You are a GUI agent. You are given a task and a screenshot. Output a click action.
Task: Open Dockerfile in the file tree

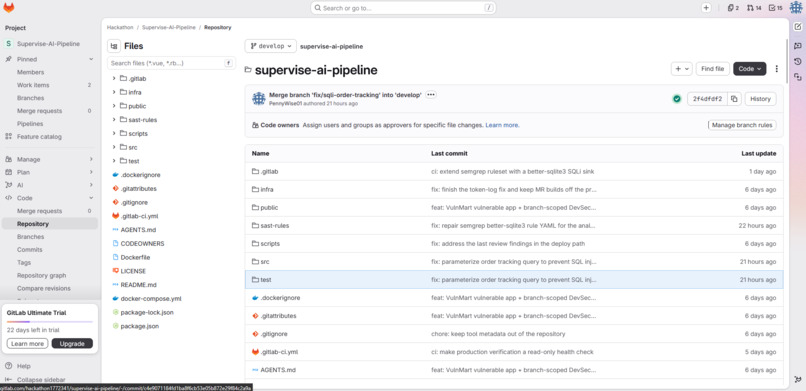(135, 257)
